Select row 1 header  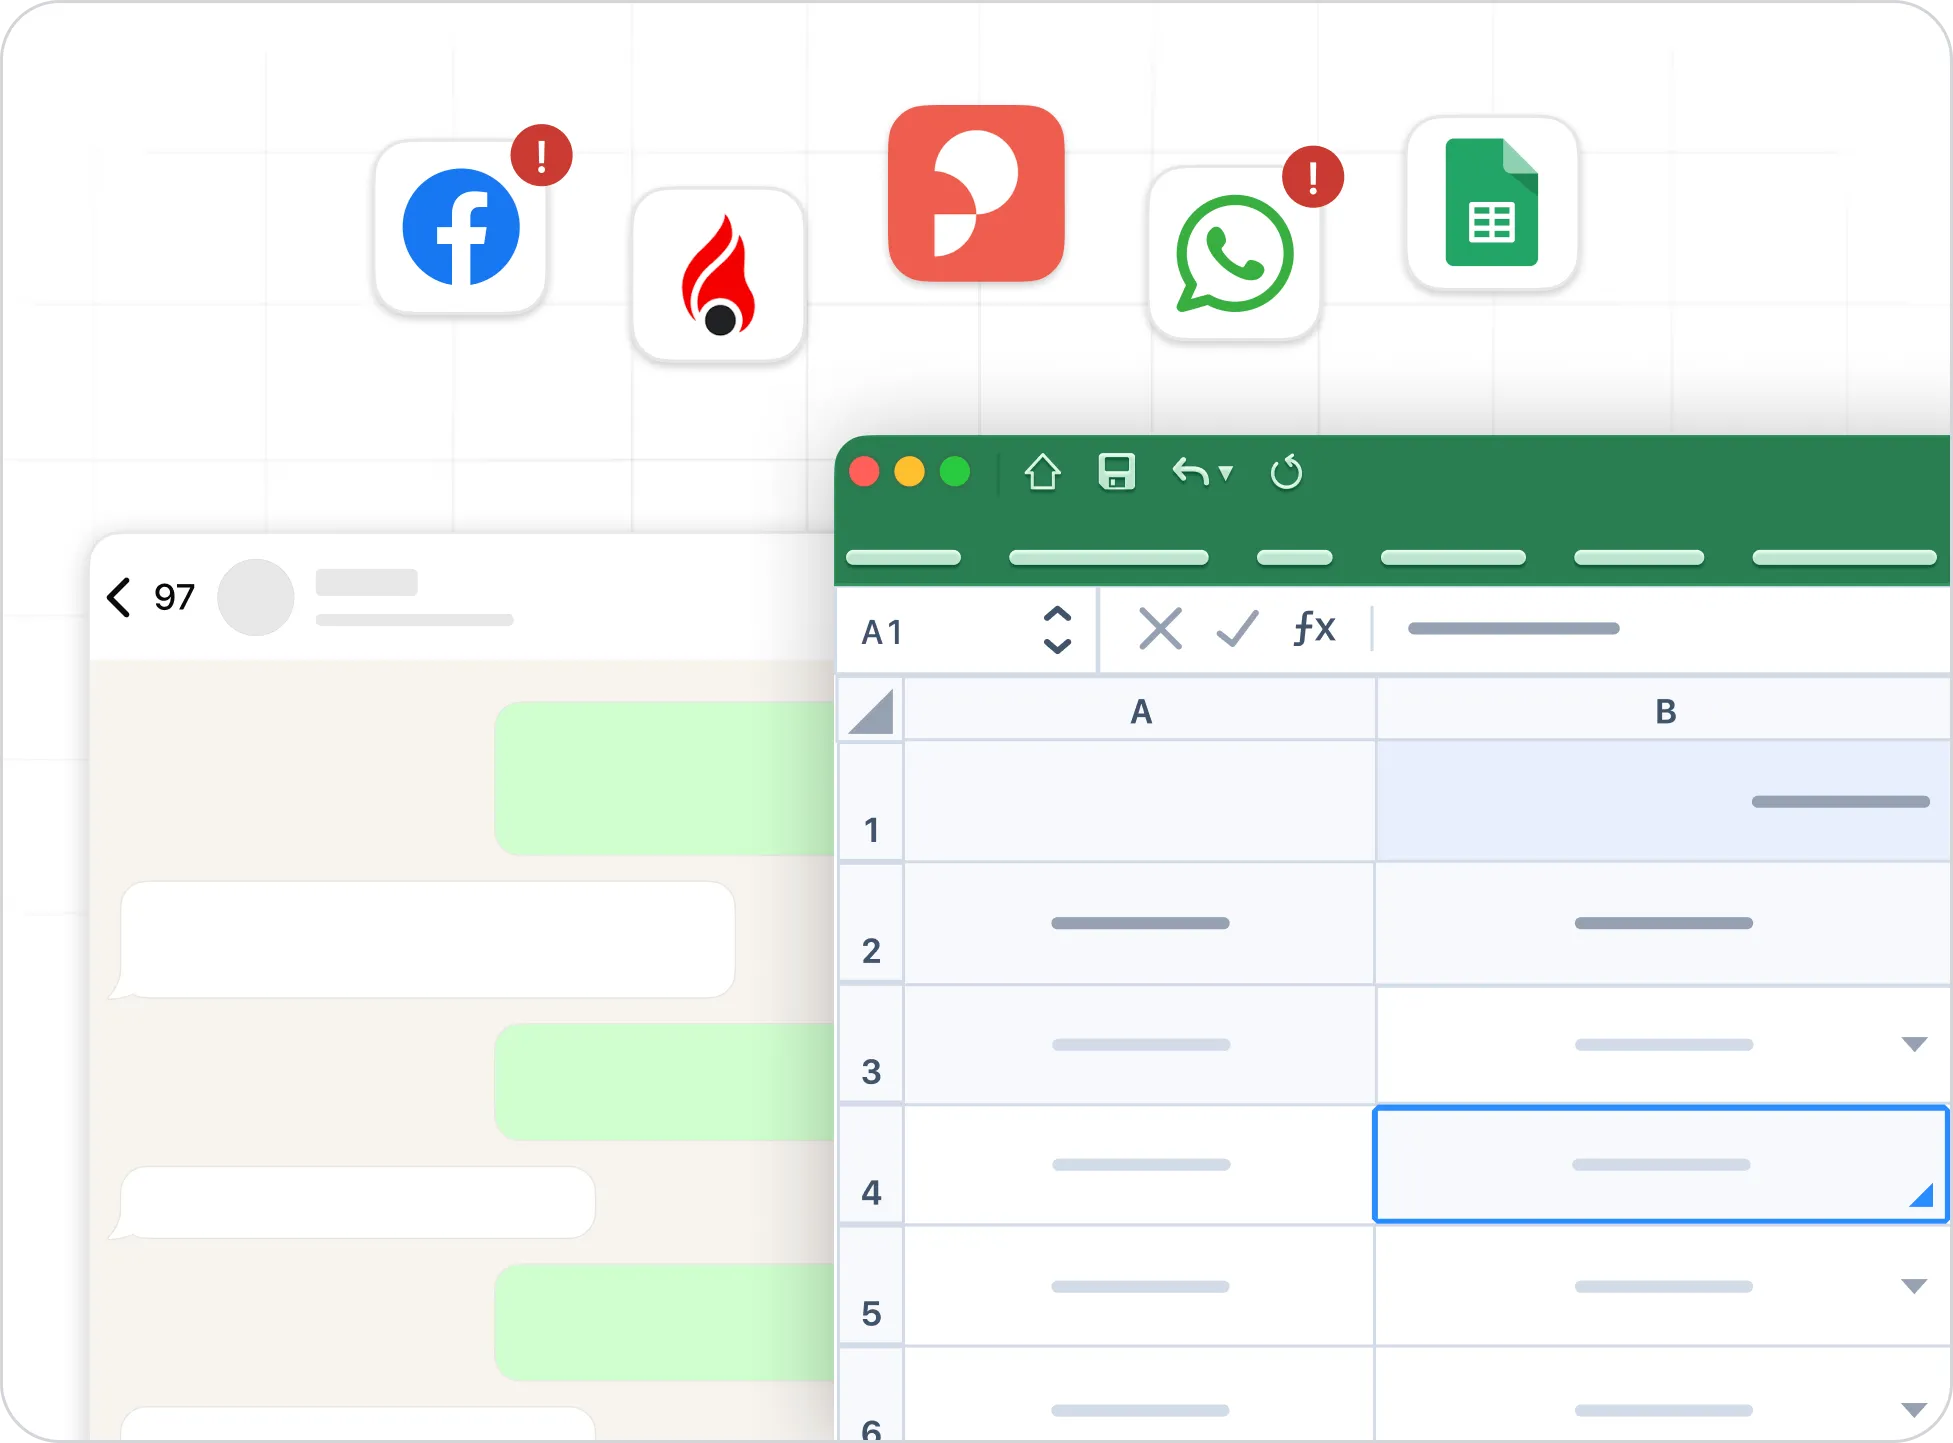870,802
